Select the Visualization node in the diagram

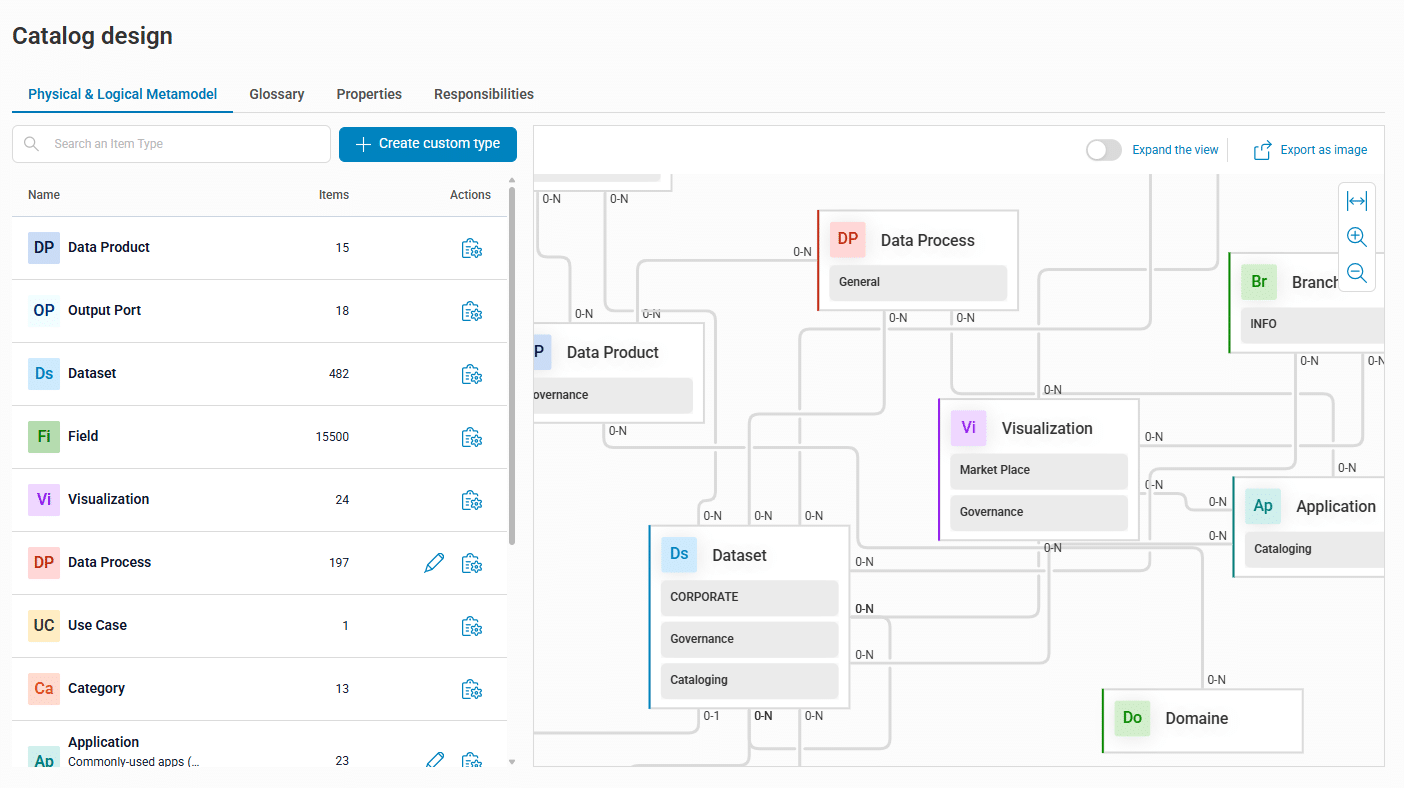click(x=1046, y=428)
